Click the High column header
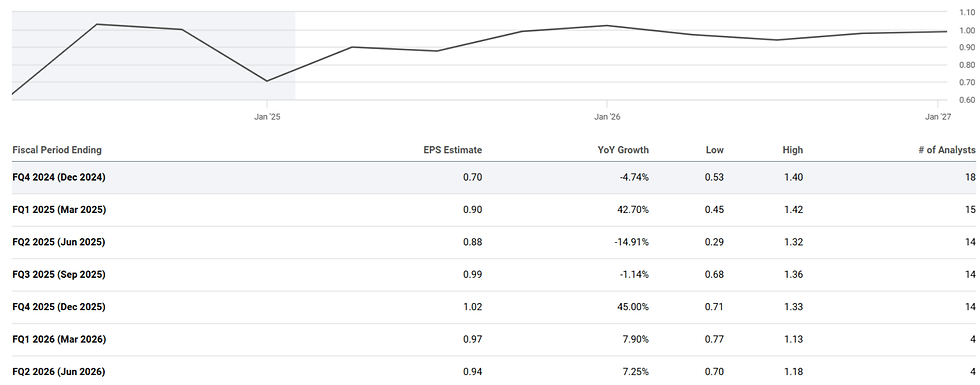 pyautogui.click(x=792, y=150)
